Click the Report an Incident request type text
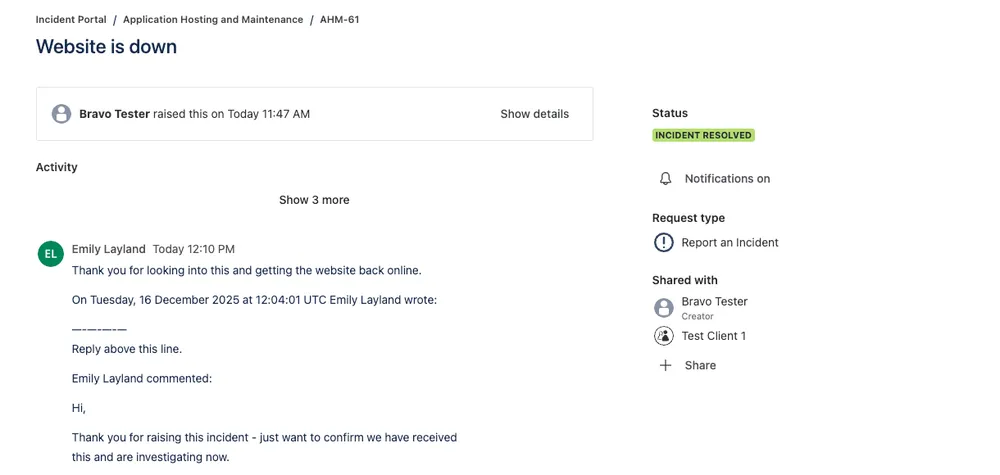1000x475 pixels. (730, 242)
